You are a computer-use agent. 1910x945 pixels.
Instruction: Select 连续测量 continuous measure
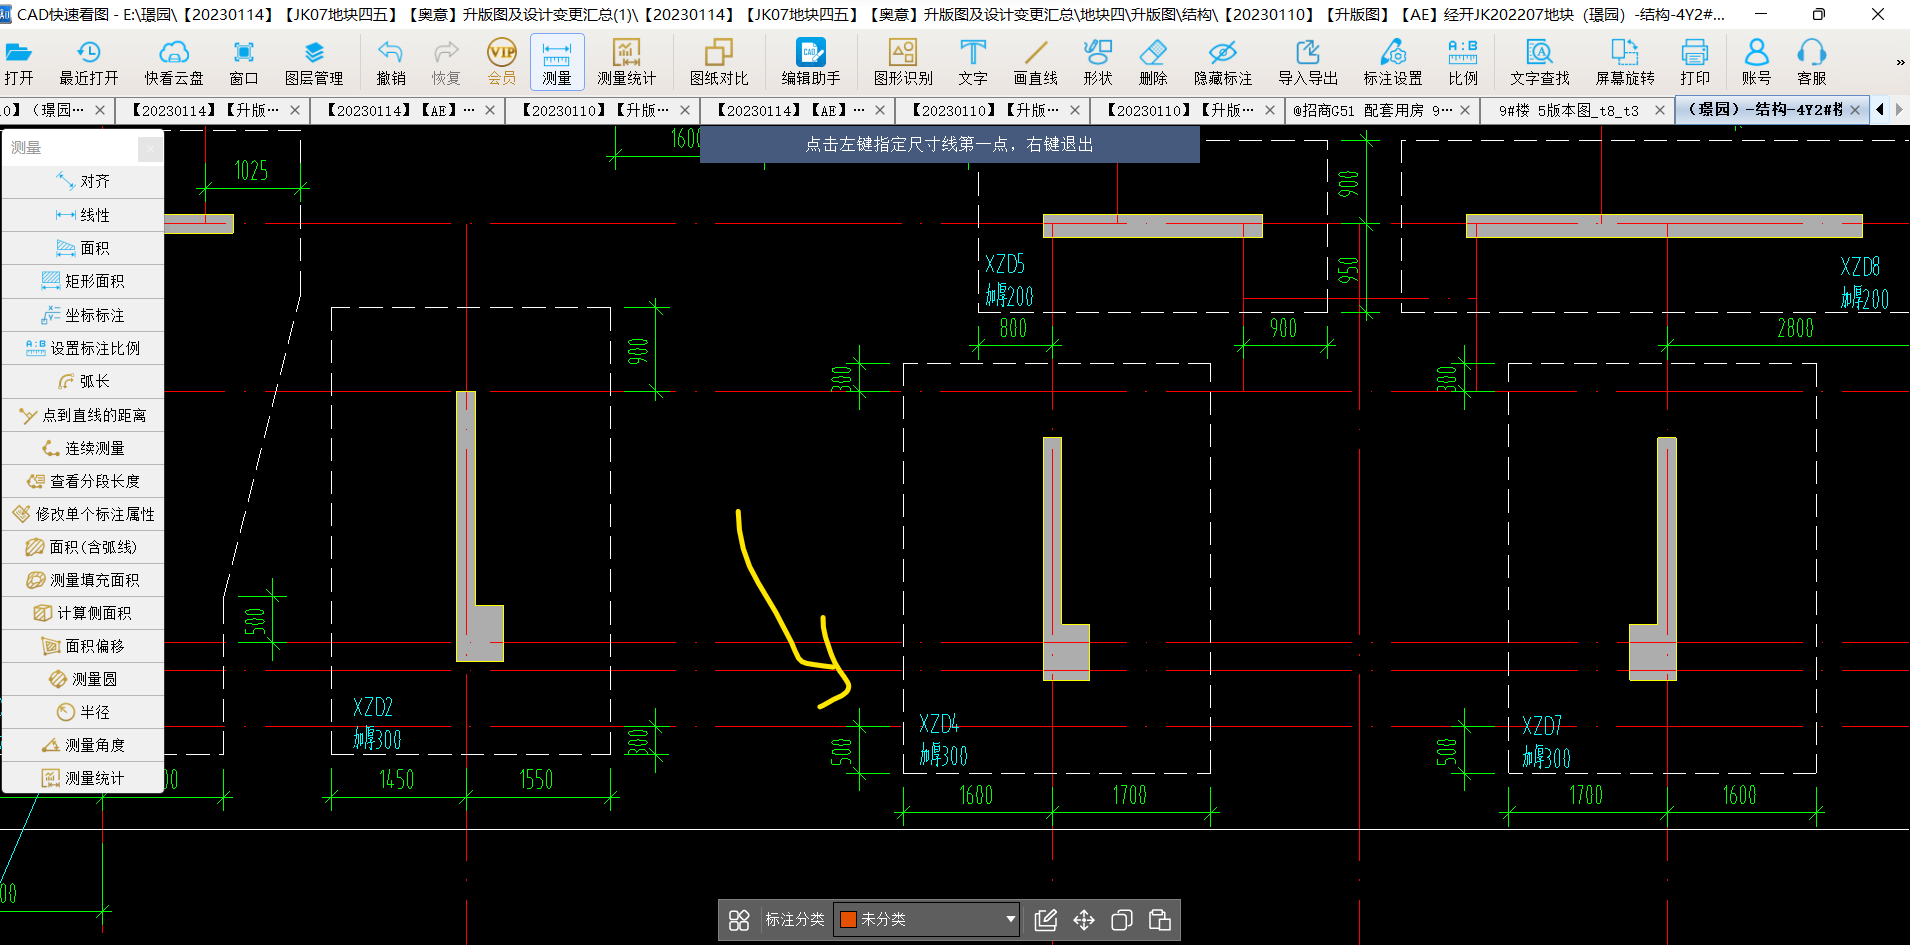[x=83, y=448]
